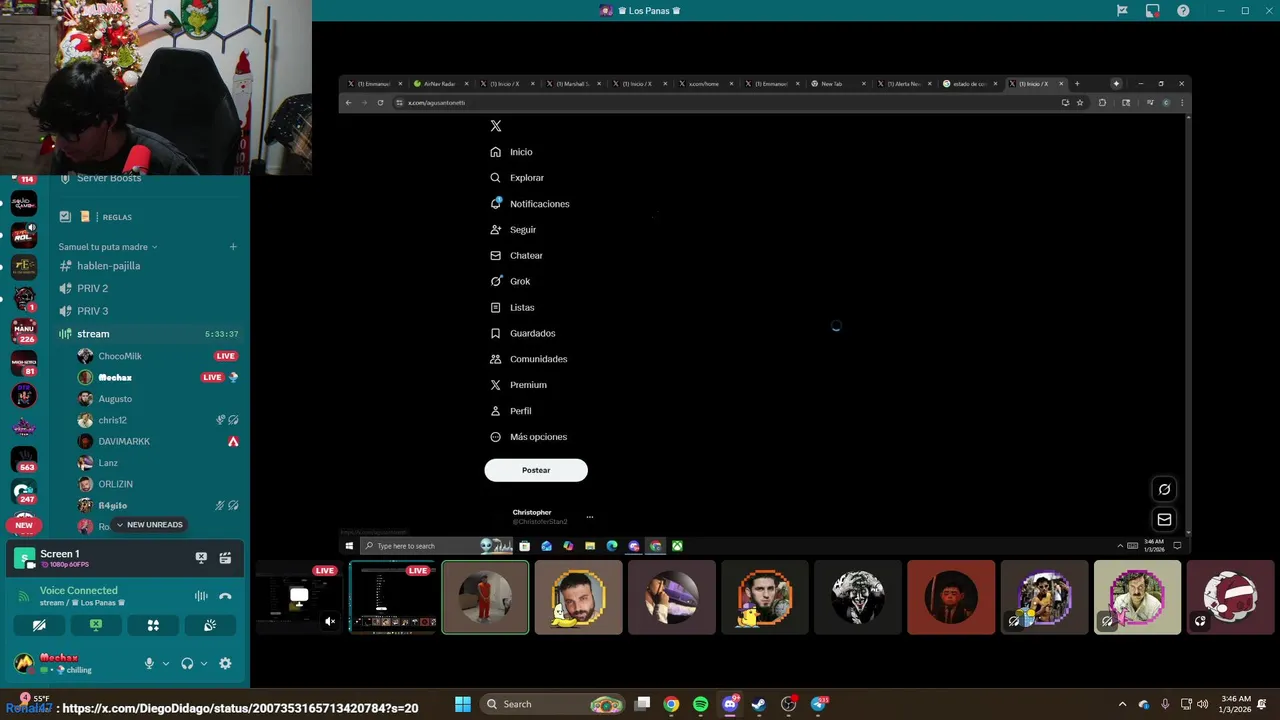The height and width of the screenshot is (720, 1280).
Task: Open server icon with 247 badge
Action: [24, 491]
